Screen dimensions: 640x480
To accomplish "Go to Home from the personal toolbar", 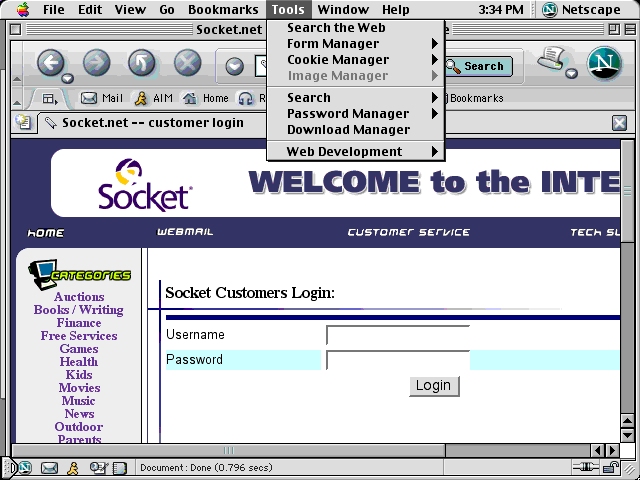I will point(205,98).
